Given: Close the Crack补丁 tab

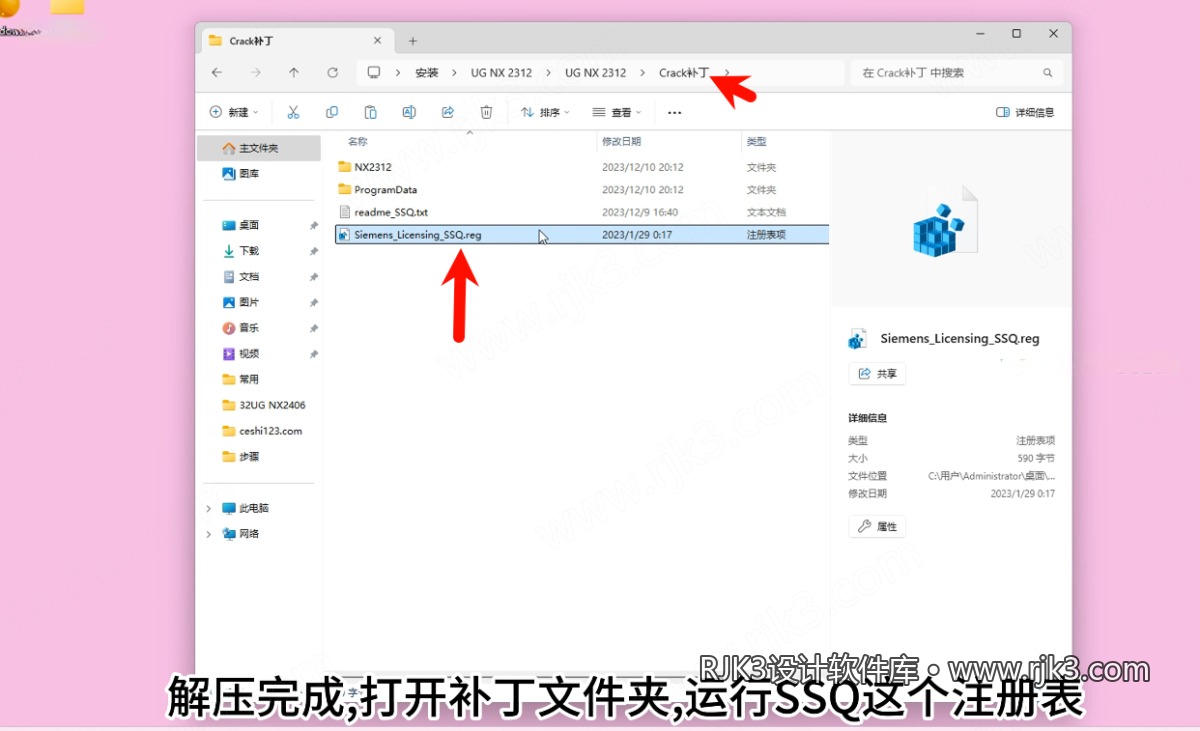Looking at the screenshot, I should pyautogui.click(x=377, y=41).
